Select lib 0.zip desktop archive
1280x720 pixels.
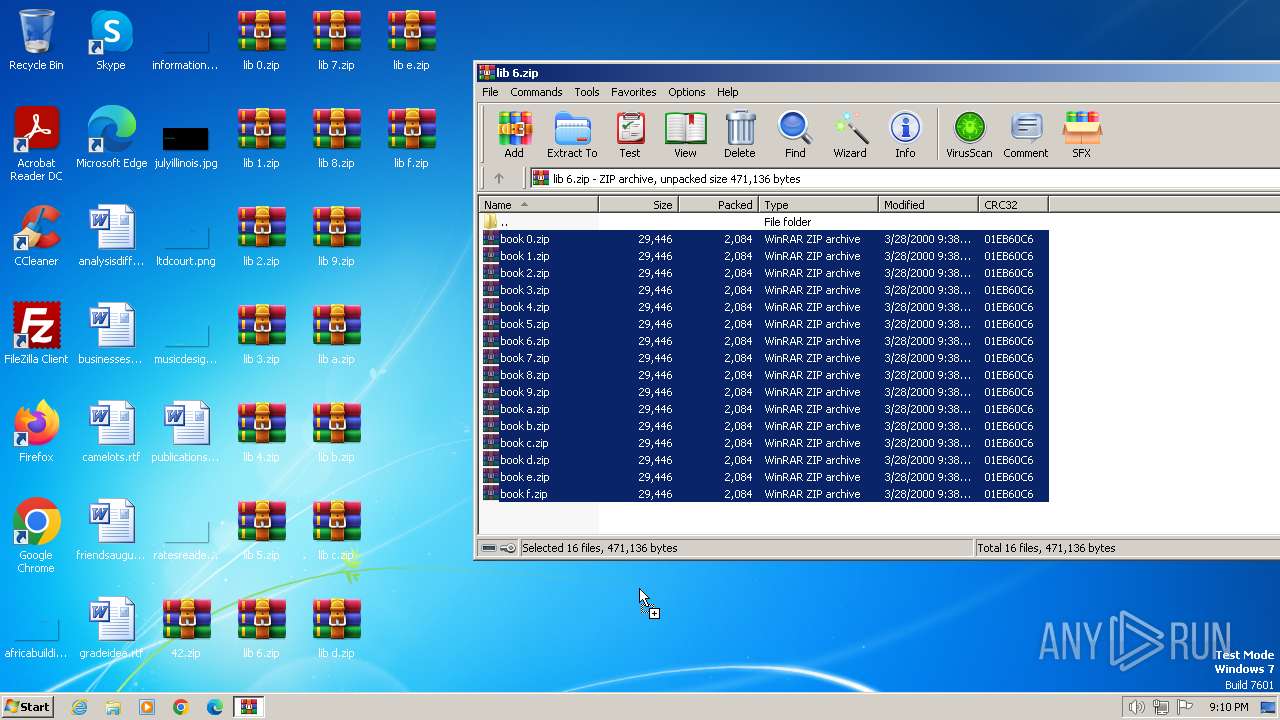[x=261, y=40]
